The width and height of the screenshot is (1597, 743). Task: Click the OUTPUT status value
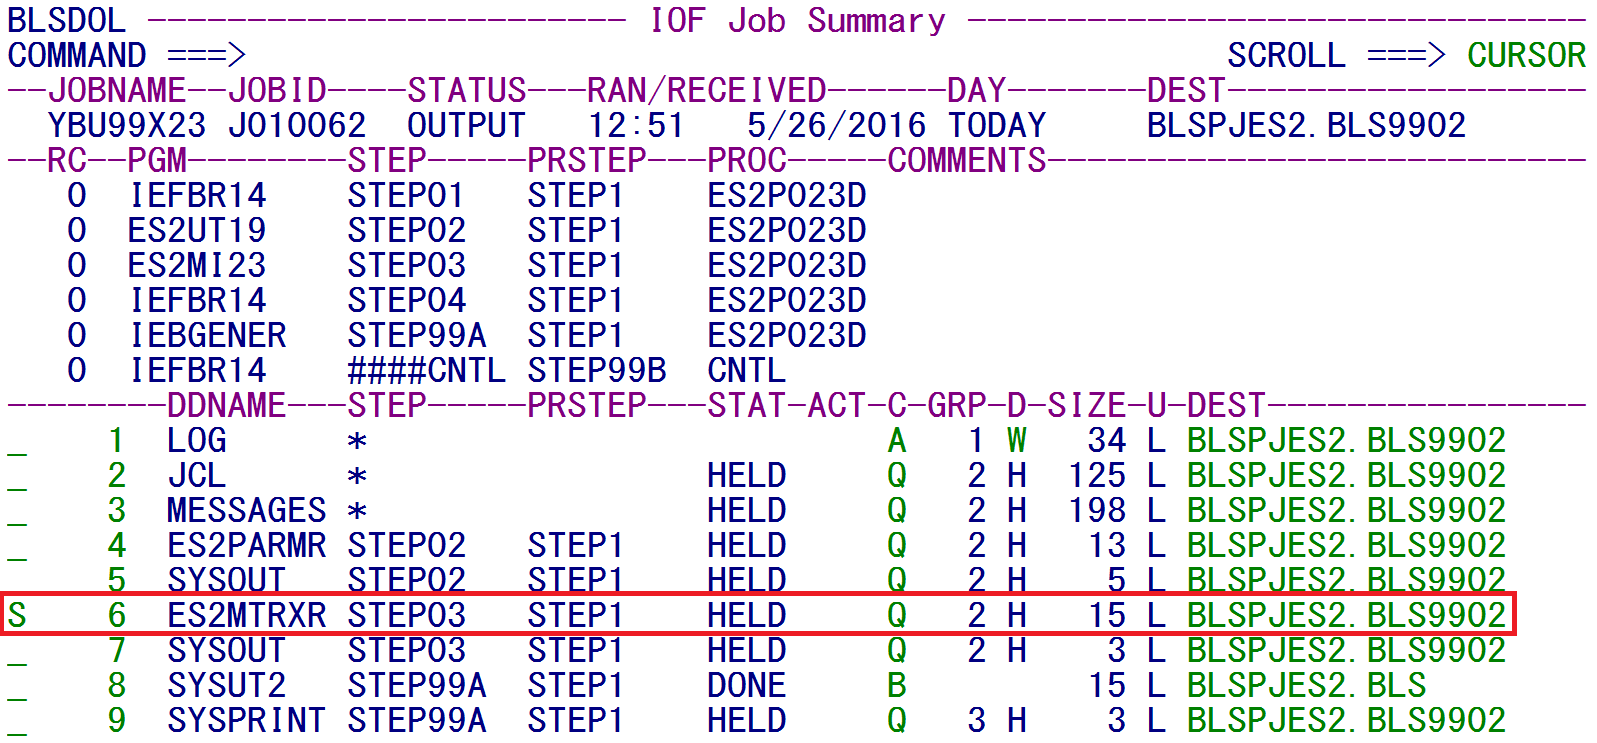coord(466,126)
